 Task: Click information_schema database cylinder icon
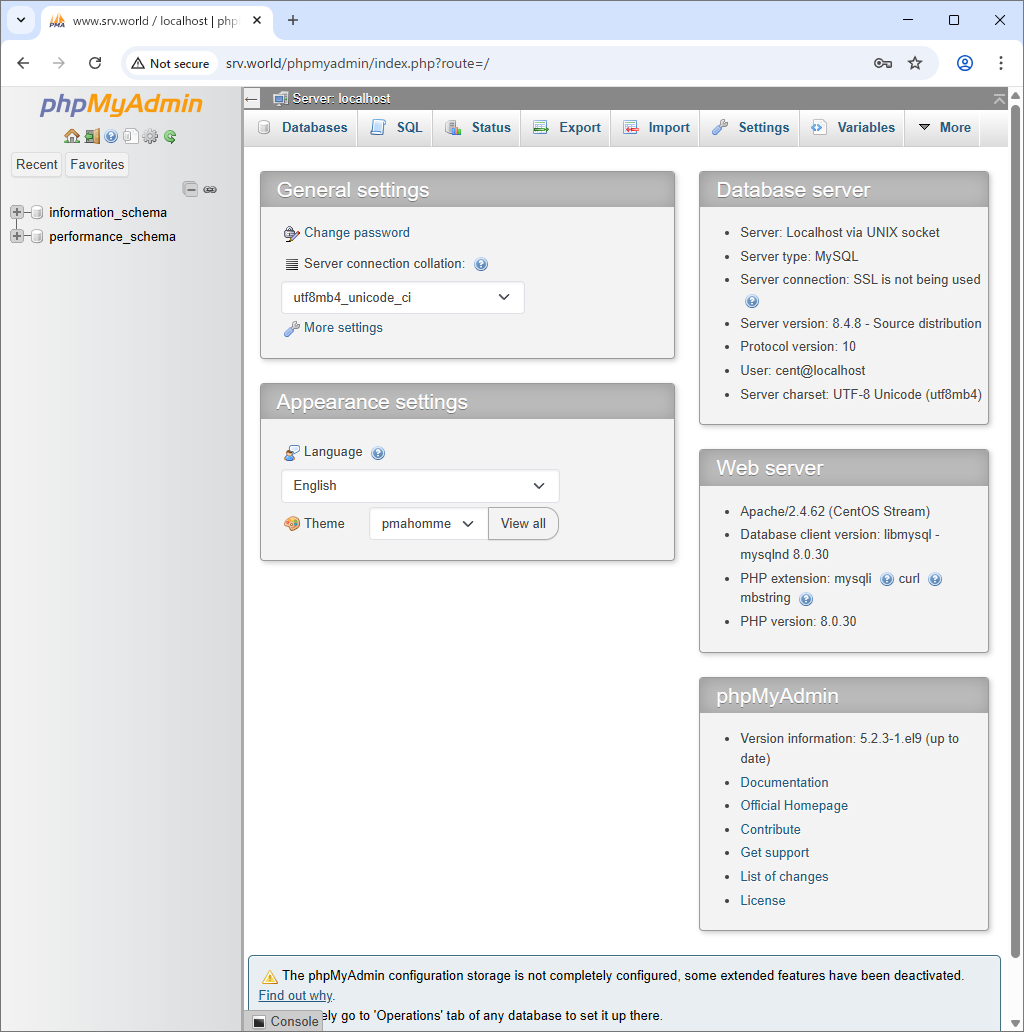point(38,213)
